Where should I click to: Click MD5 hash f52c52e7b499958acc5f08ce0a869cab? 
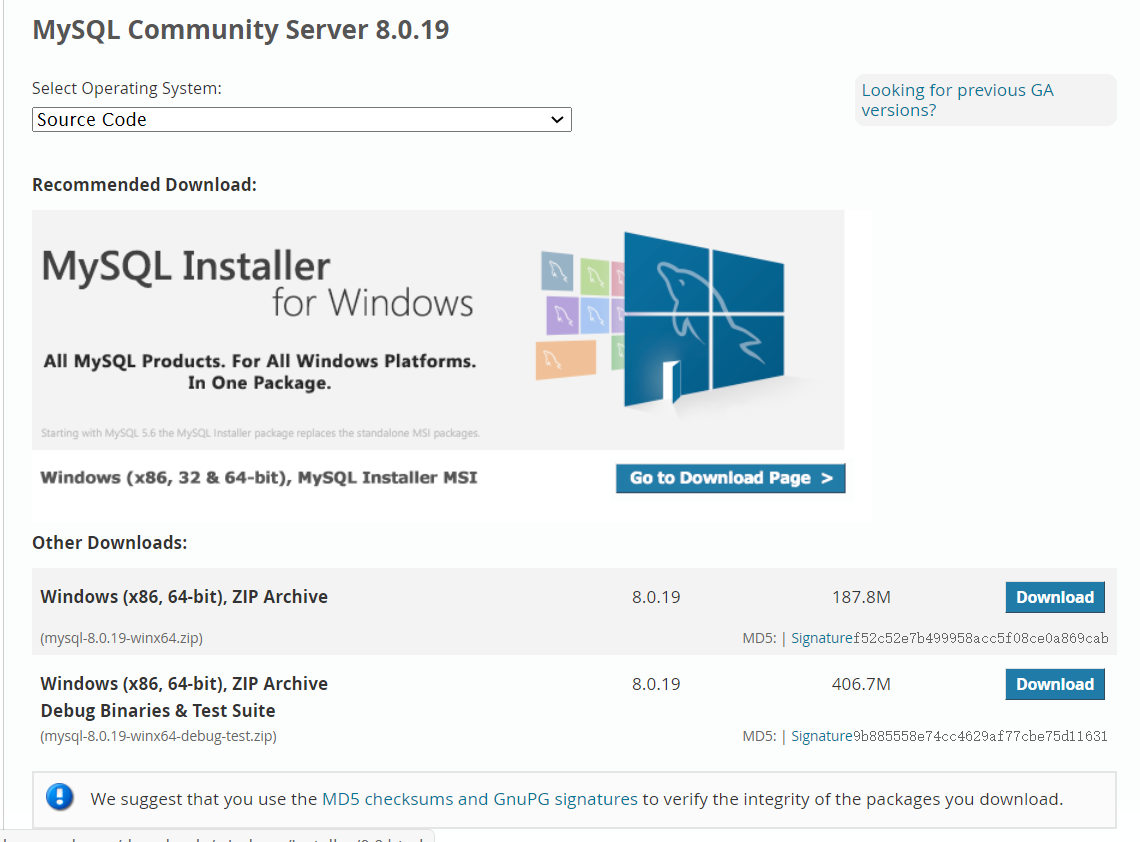(981, 638)
